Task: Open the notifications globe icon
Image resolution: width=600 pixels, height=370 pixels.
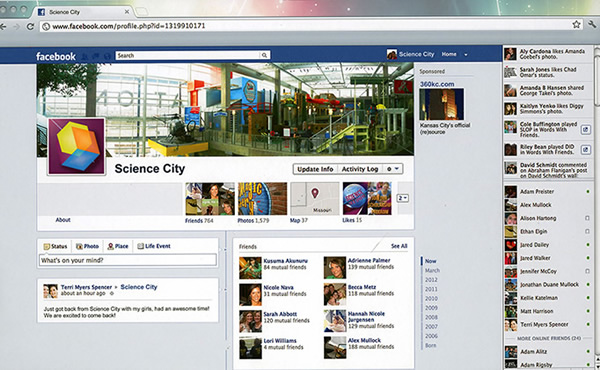Action: click(x=108, y=56)
